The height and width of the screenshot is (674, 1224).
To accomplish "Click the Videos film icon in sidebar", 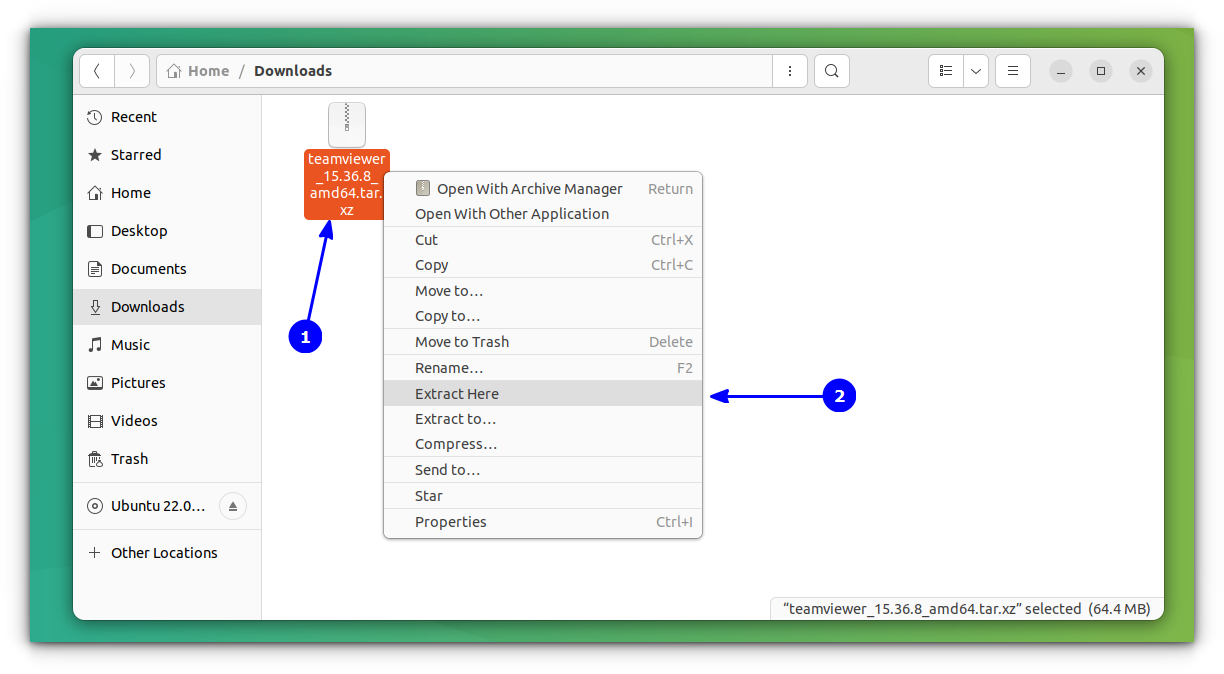I will pyautogui.click(x=95, y=421).
